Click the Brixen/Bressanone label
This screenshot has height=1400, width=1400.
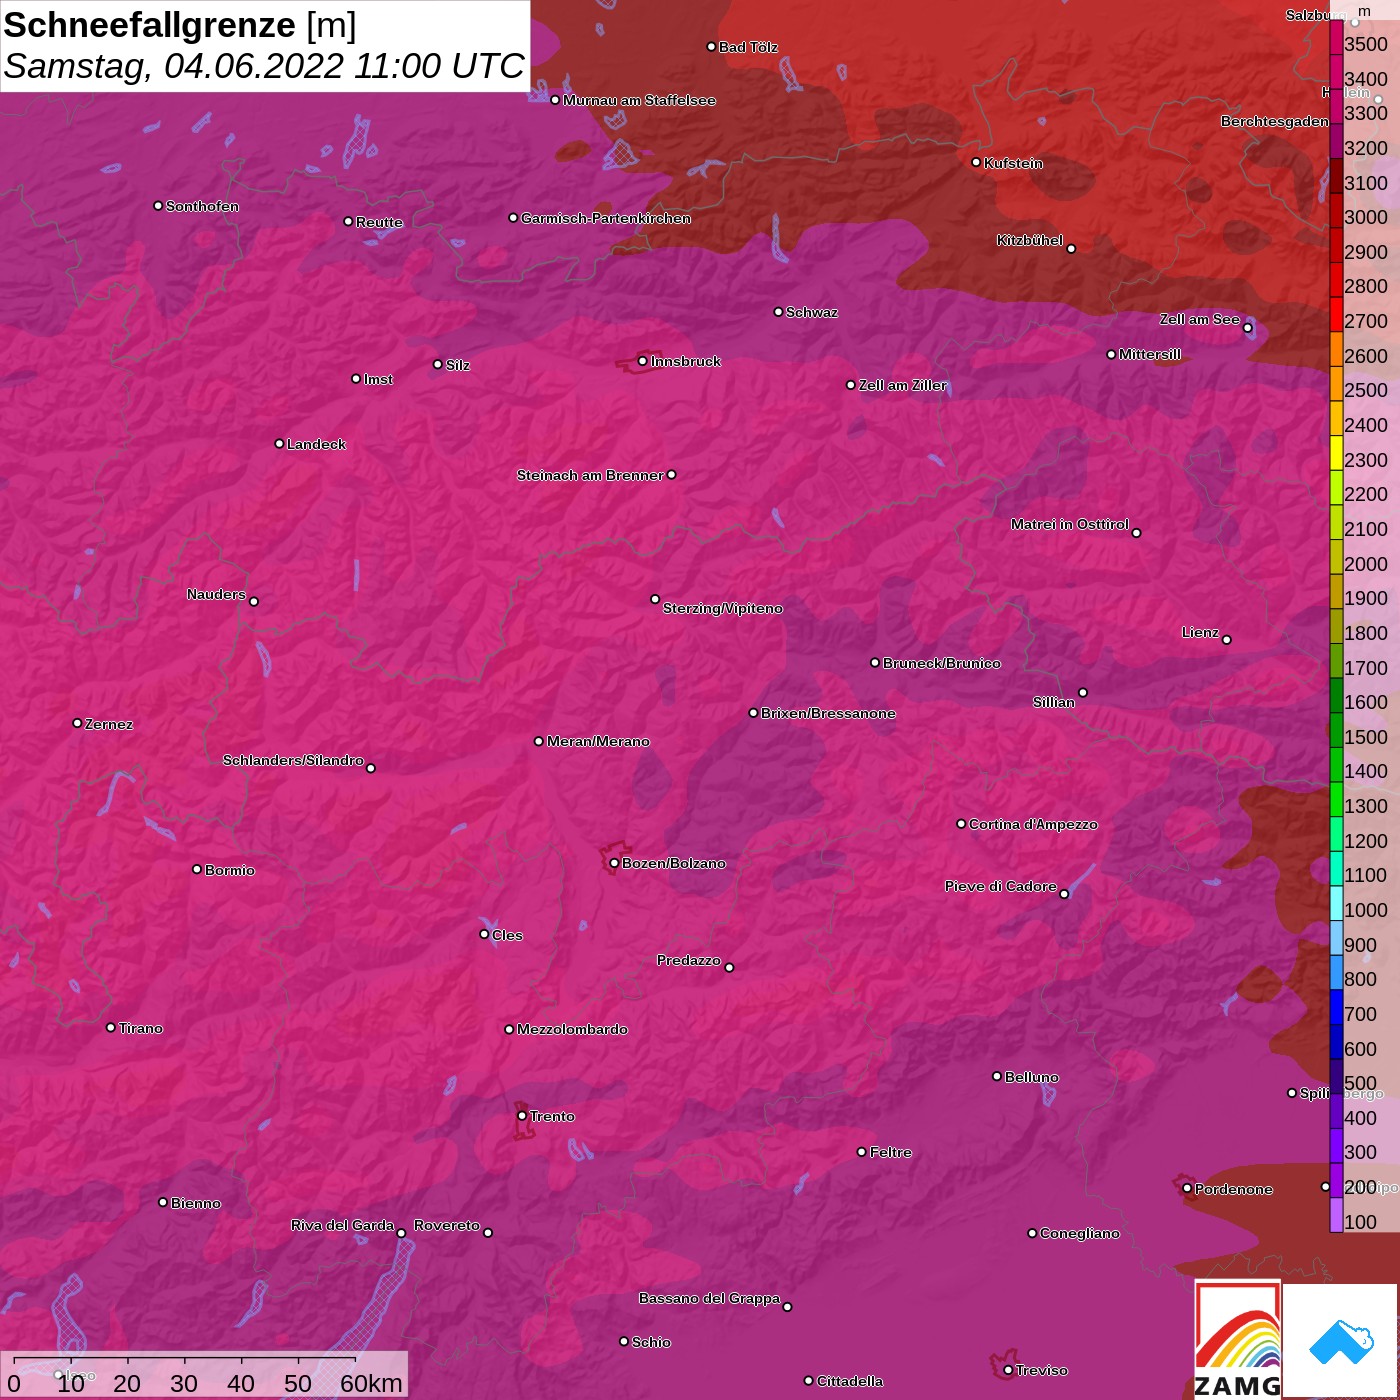coord(828,713)
